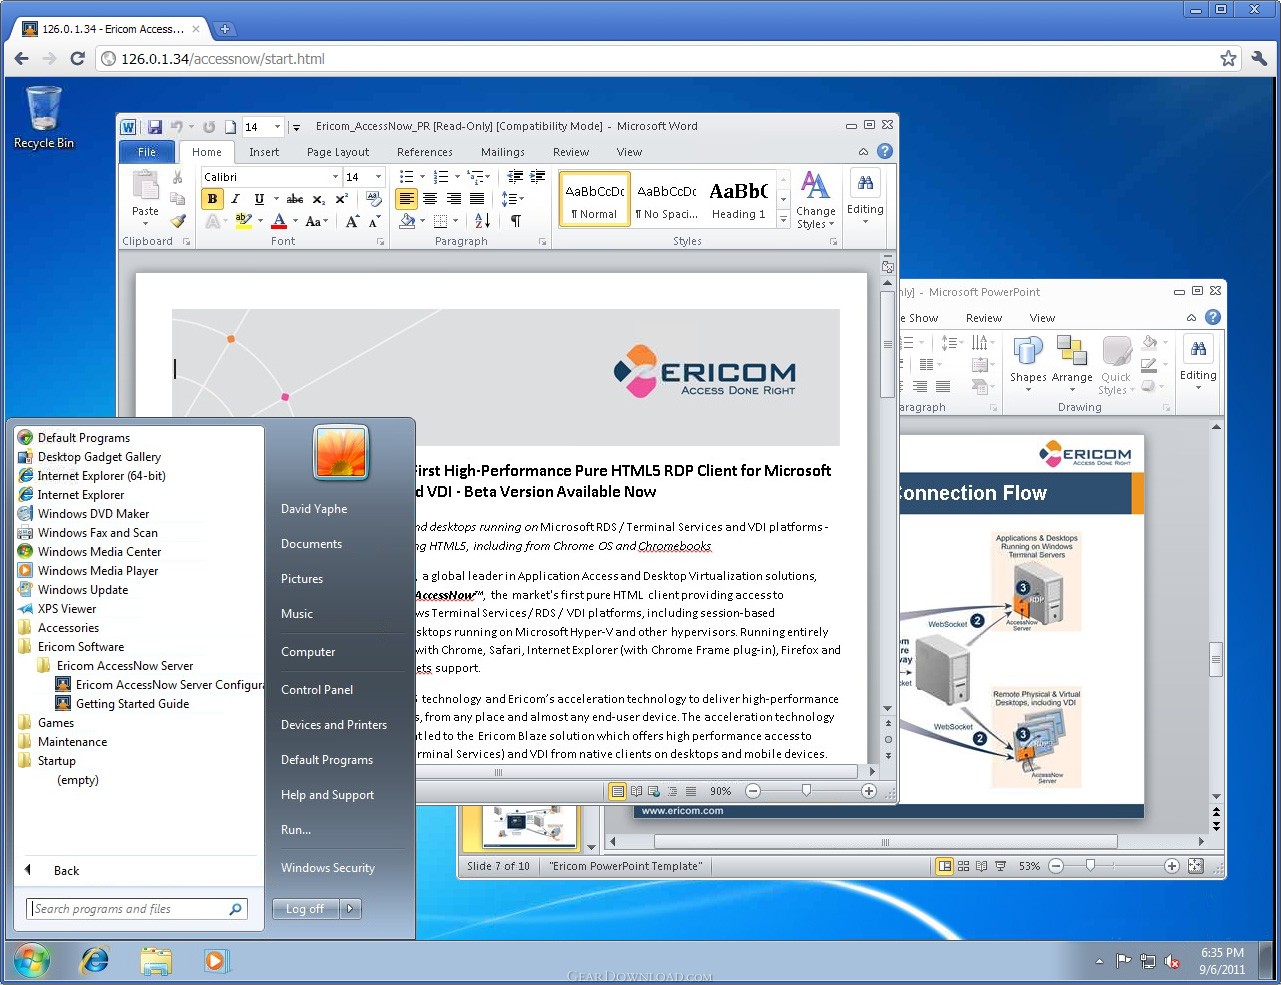Click the Undo arrow in Word's title bar
Image resolution: width=1281 pixels, height=985 pixels.
177,127
